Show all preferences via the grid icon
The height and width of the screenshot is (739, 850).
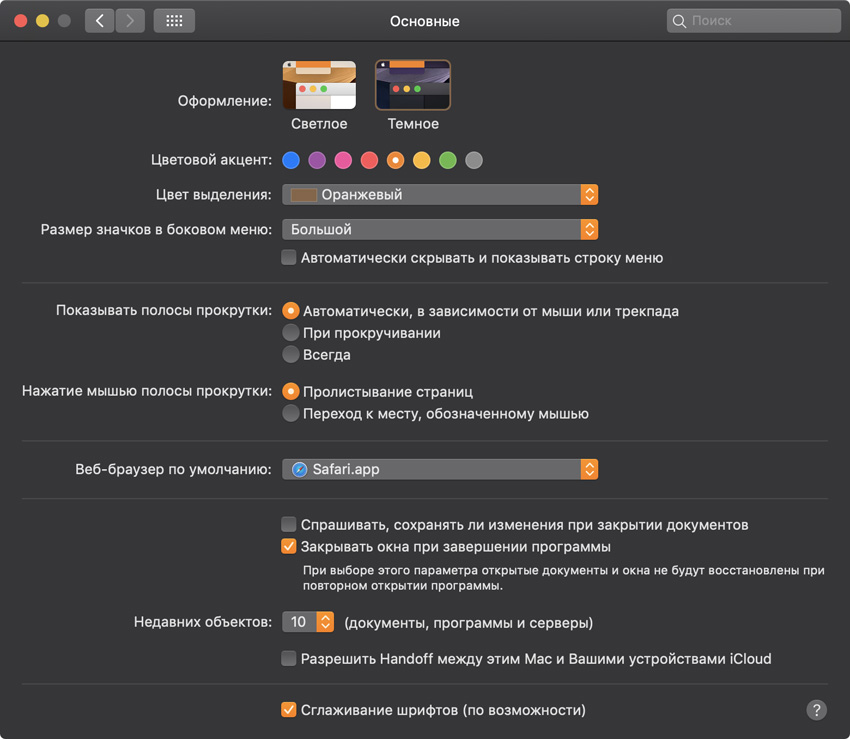[x=174, y=21]
